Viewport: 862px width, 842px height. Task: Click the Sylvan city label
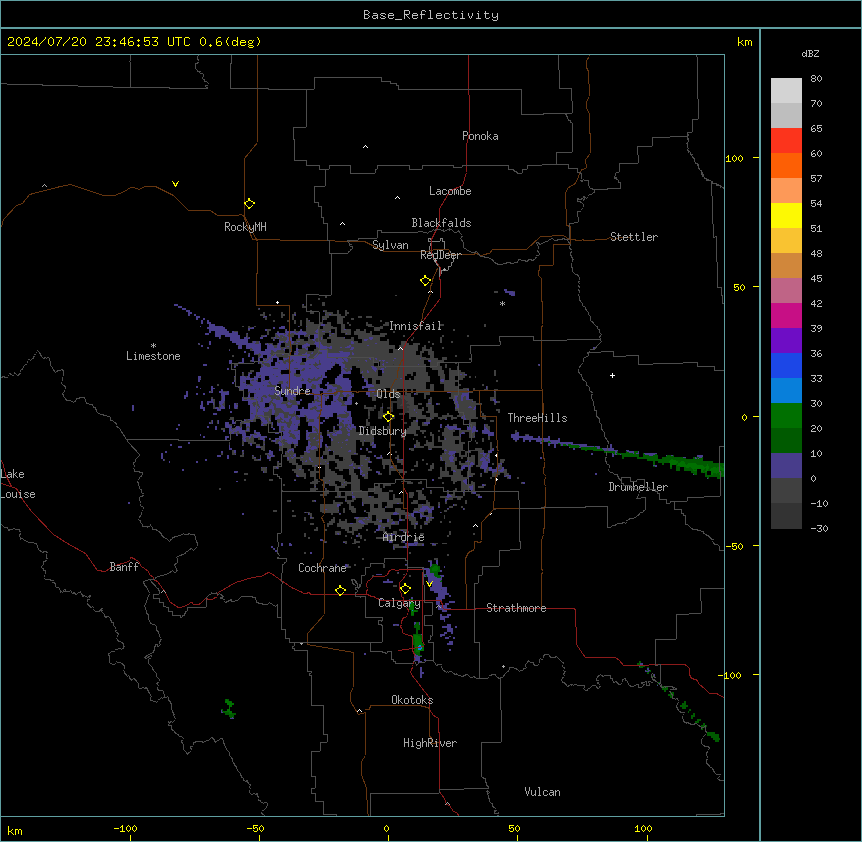pos(390,245)
